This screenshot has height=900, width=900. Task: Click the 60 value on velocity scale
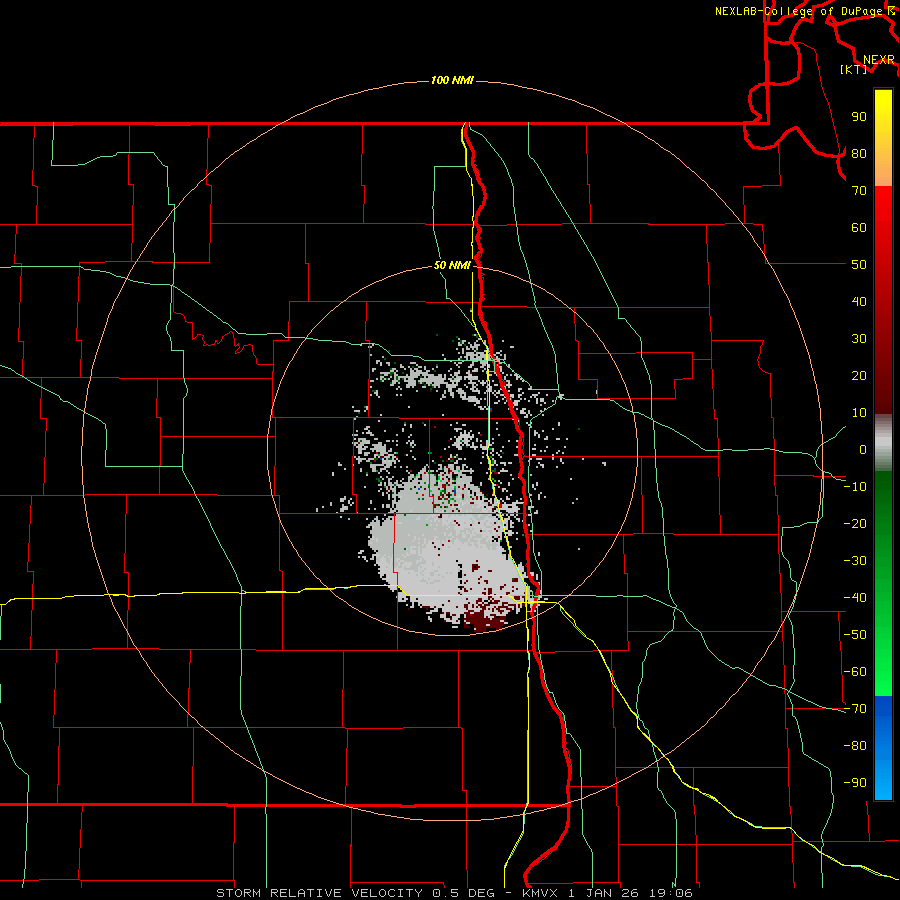click(859, 227)
